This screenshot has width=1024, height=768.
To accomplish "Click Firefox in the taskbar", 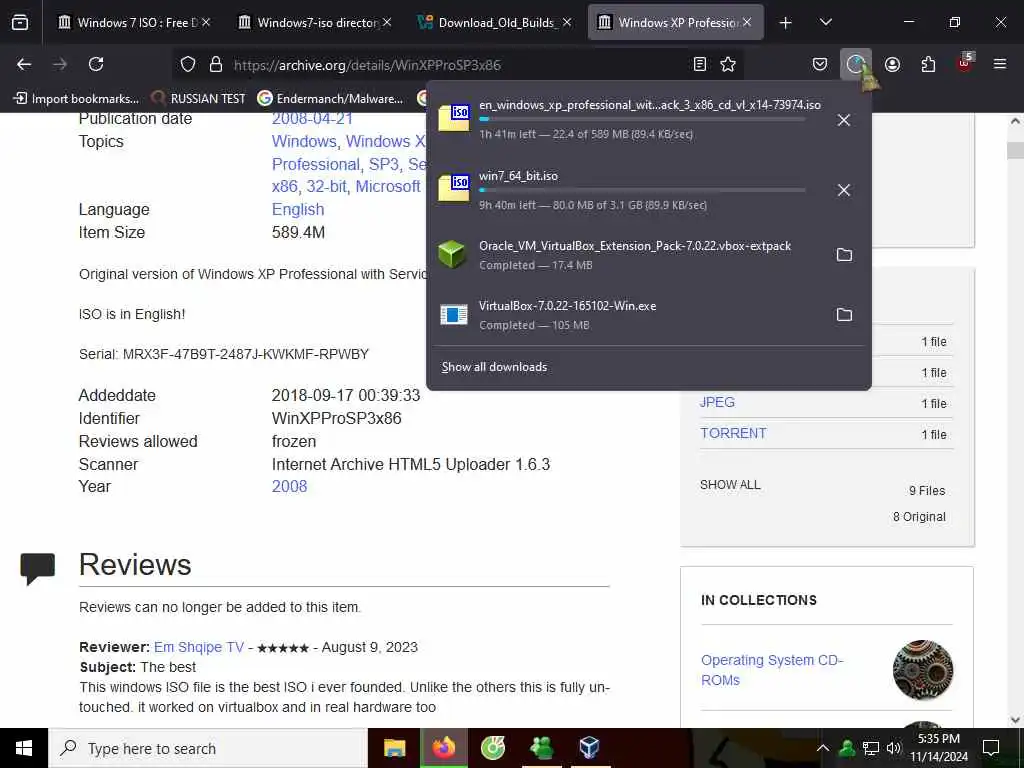I will tap(443, 748).
